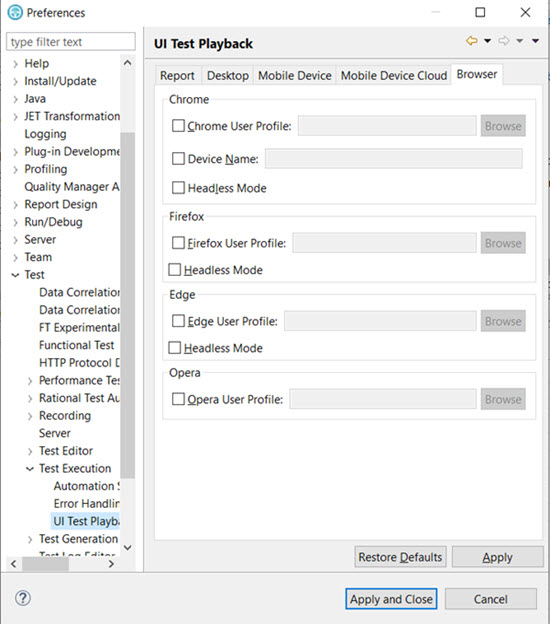Select Logging in preferences tree
The height and width of the screenshot is (624, 550).
[45, 134]
